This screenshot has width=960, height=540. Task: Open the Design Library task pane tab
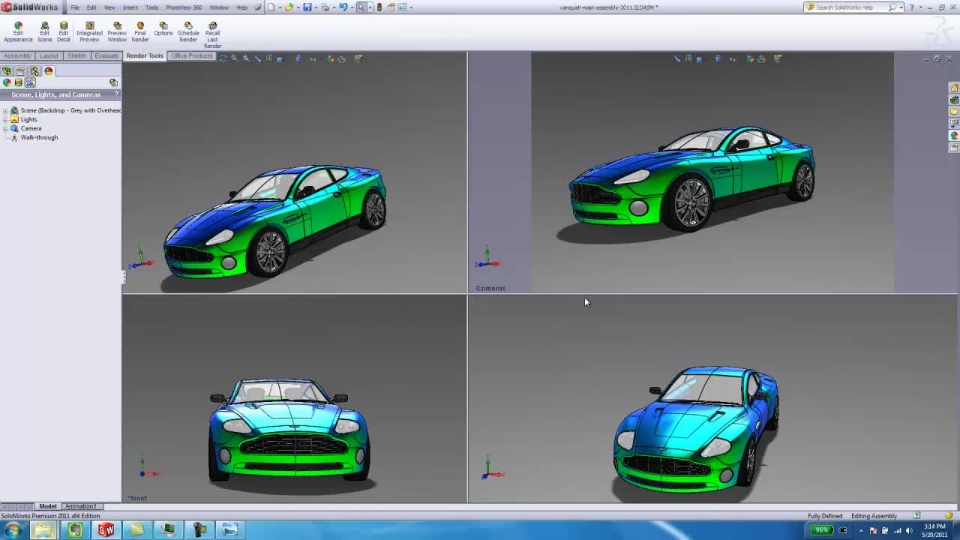[x=954, y=100]
